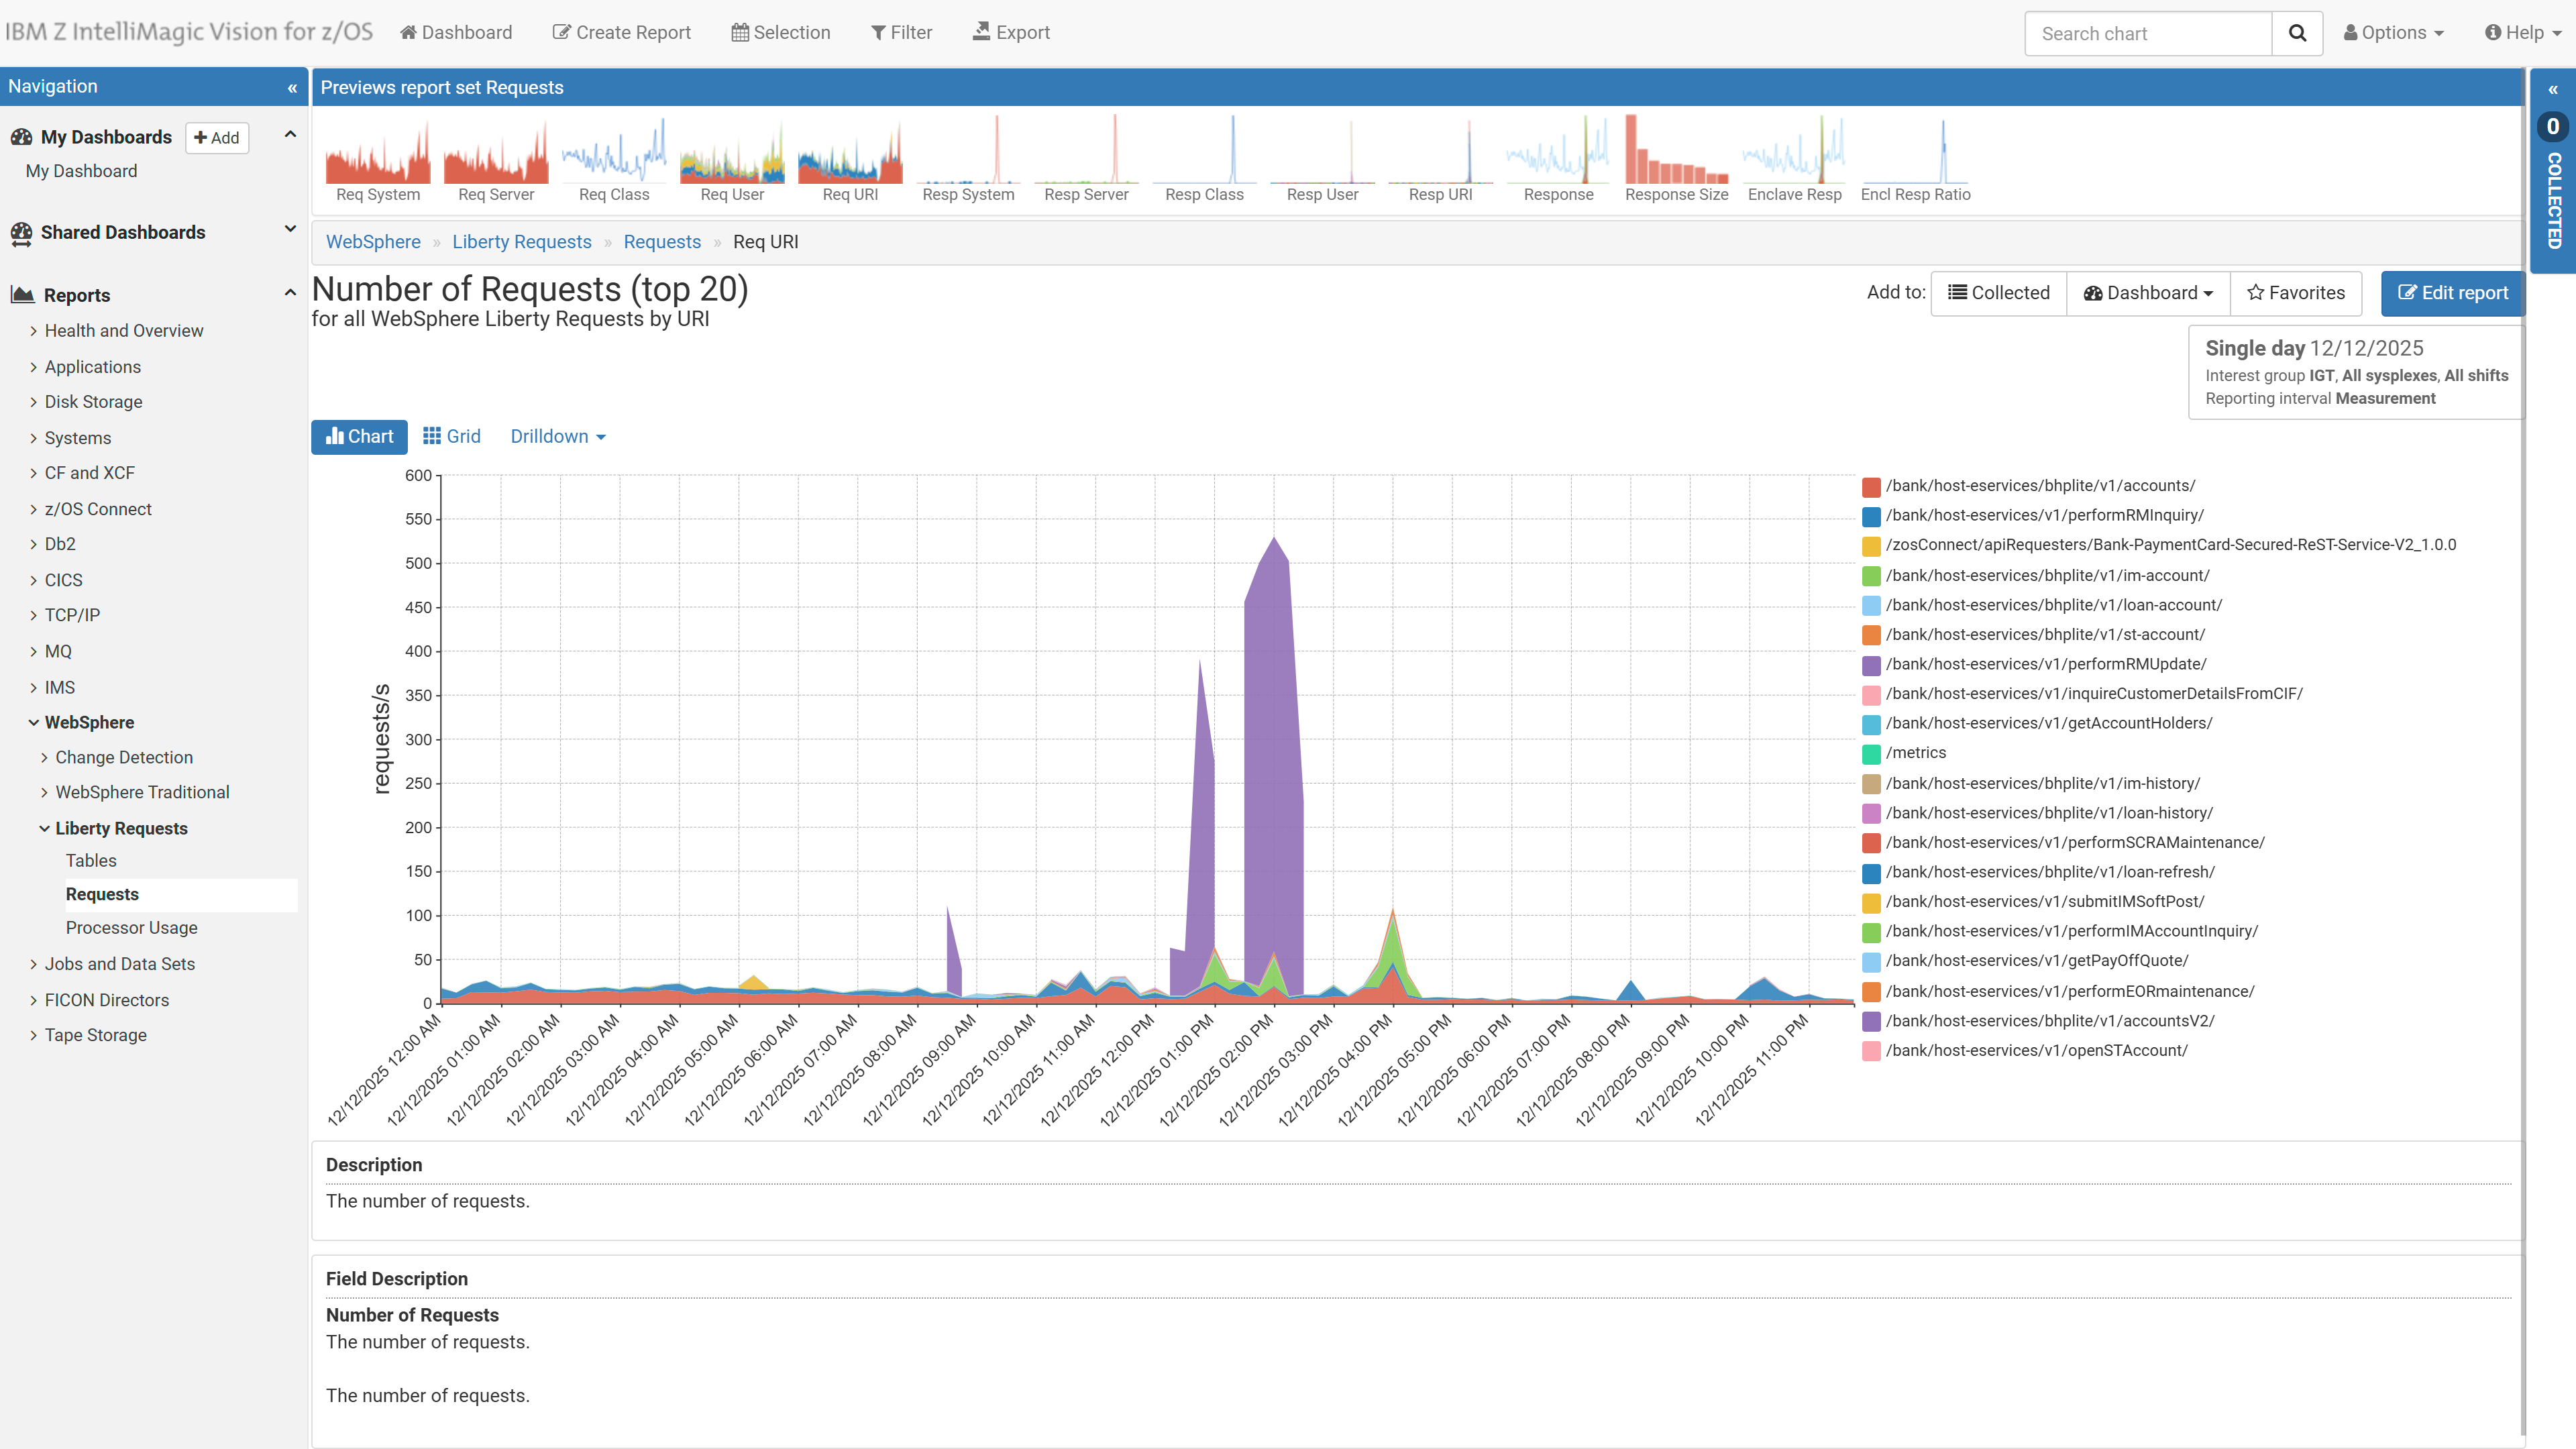
Task: Click the loan-history legend label
Action: pos(2049,813)
